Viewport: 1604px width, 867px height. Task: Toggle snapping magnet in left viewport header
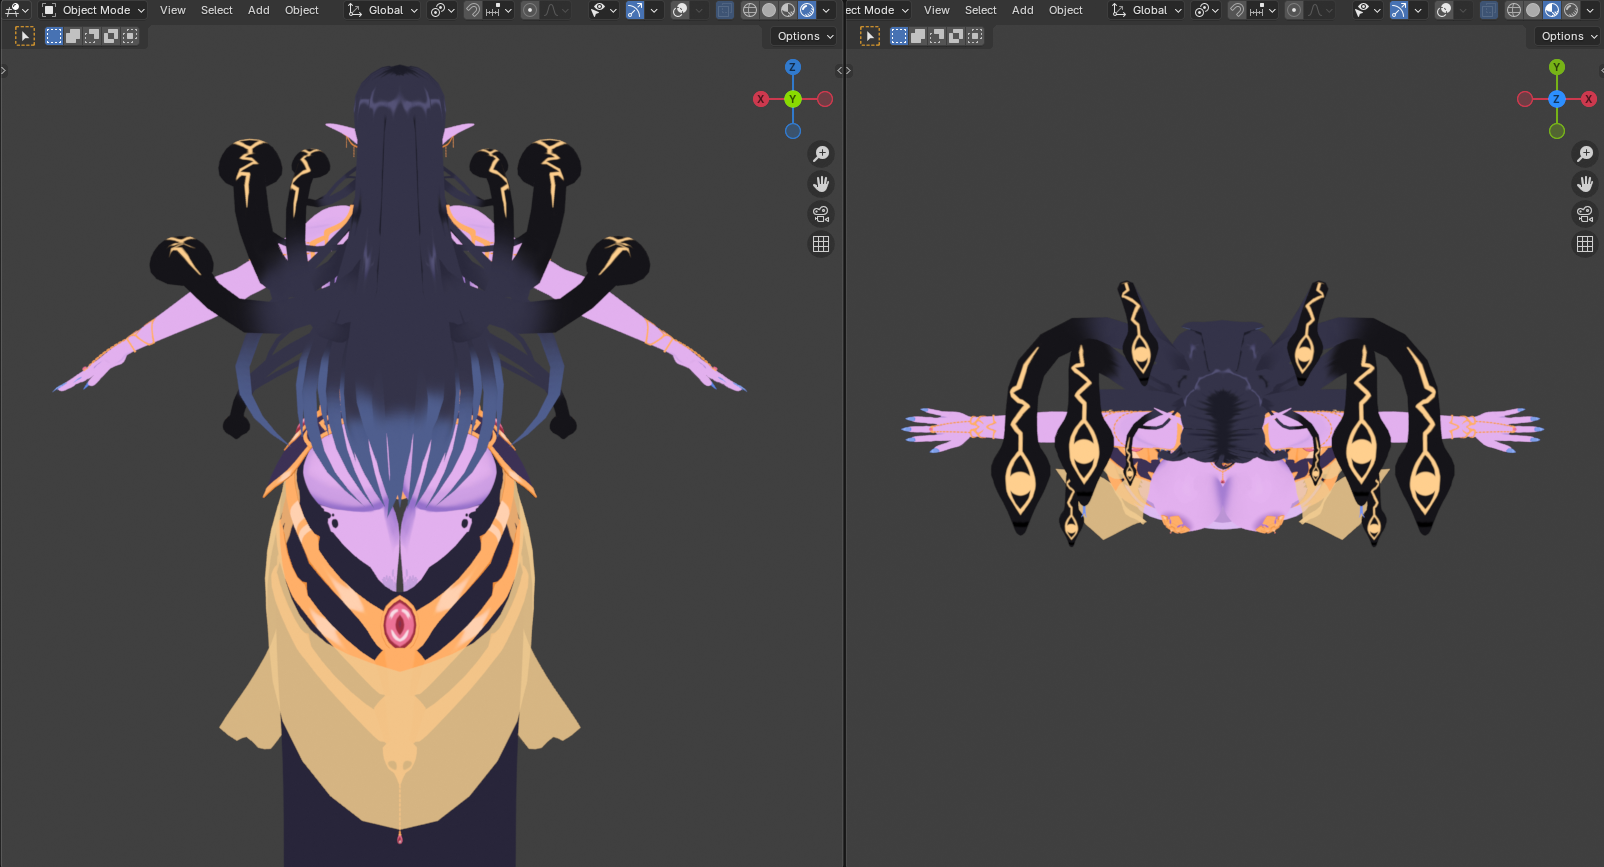[473, 10]
